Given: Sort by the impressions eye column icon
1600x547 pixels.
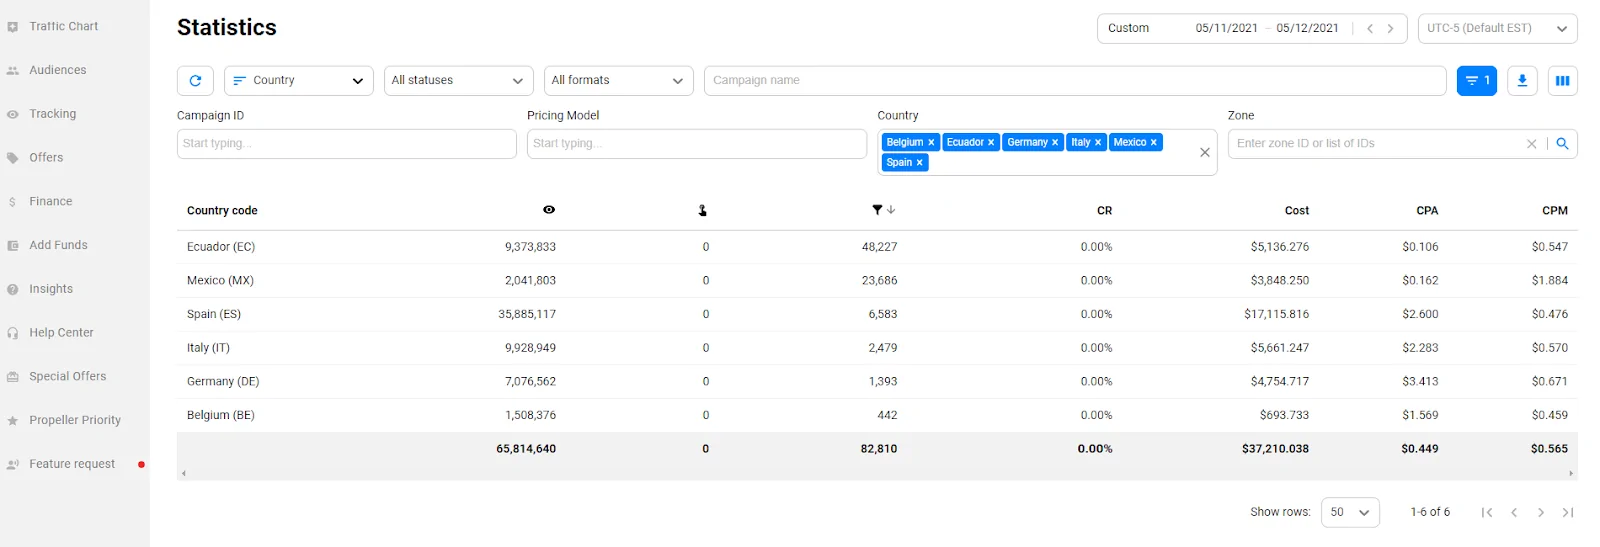Looking at the screenshot, I should coord(549,210).
